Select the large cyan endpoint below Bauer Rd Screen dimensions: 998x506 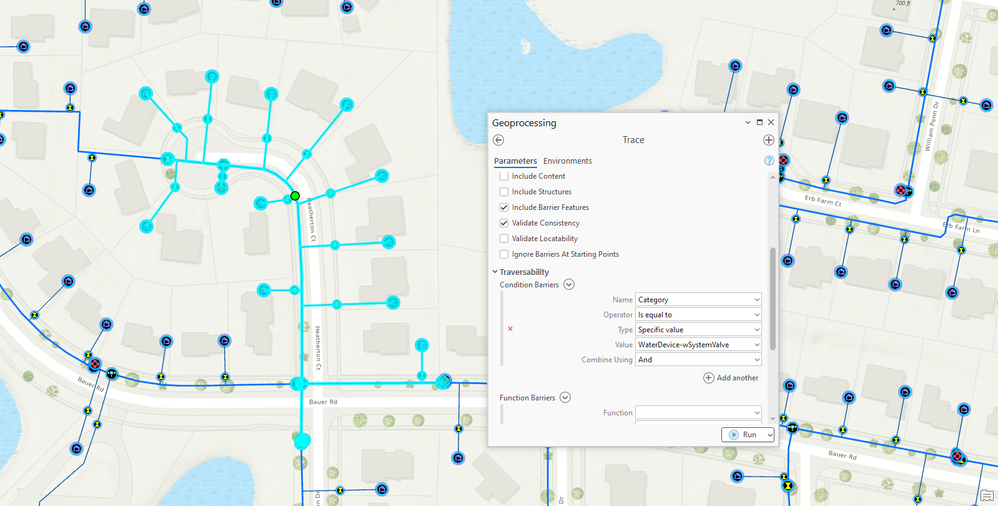[302, 440]
